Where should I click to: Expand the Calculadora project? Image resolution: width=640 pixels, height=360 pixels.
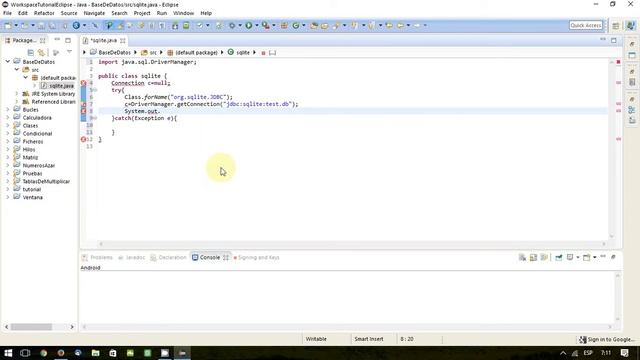coord(8,118)
